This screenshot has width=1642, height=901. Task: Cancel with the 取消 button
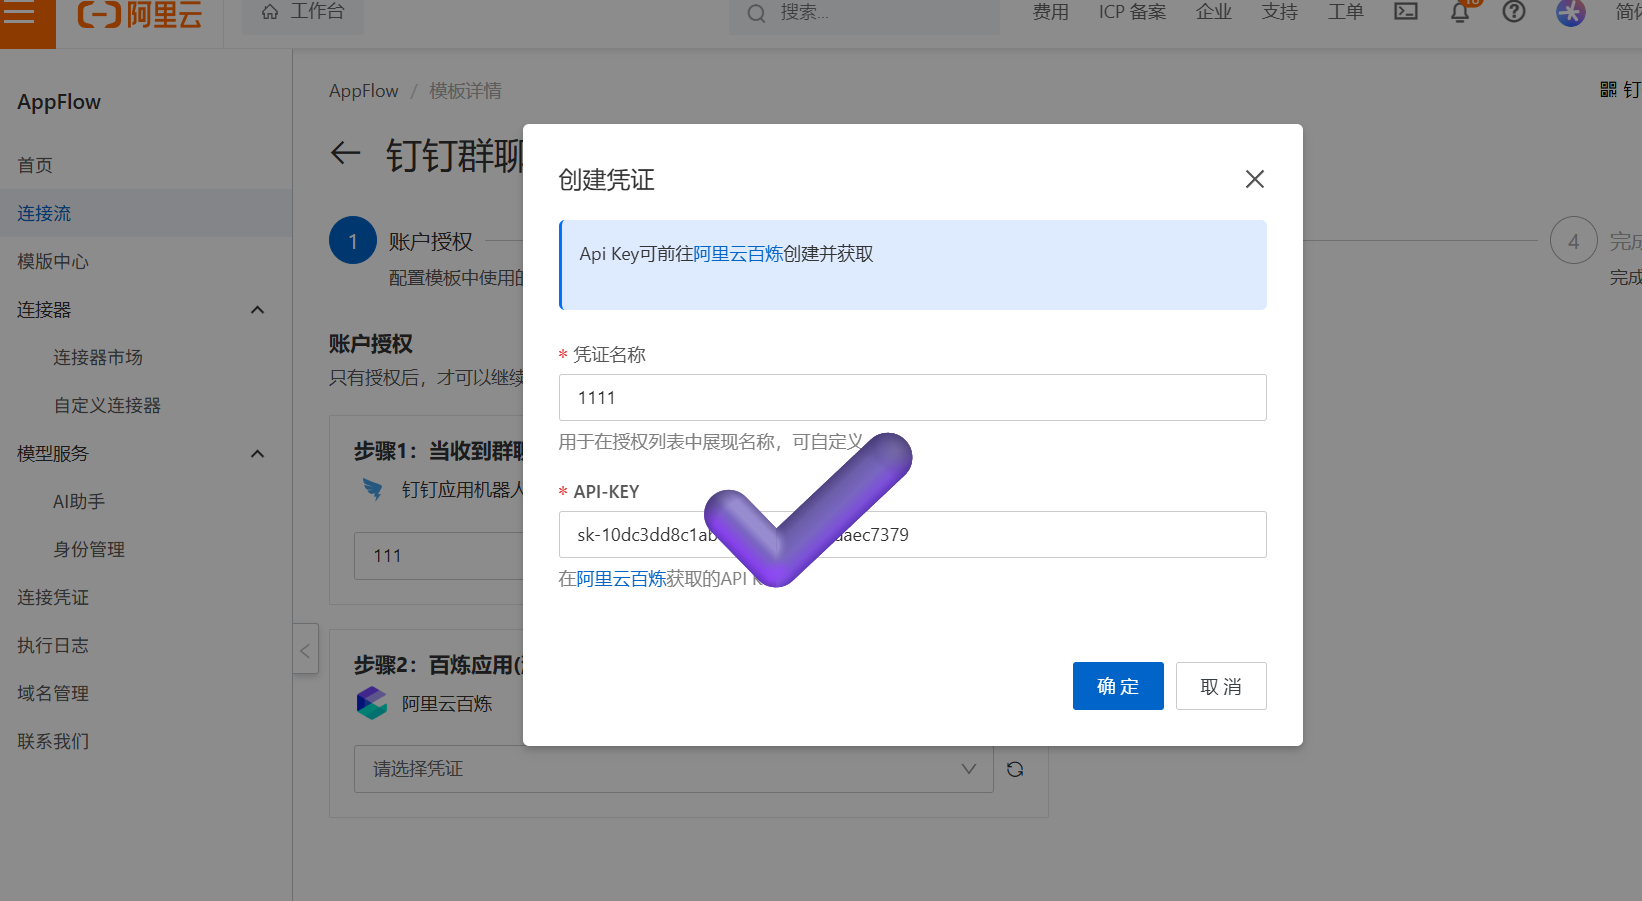tap(1221, 686)
